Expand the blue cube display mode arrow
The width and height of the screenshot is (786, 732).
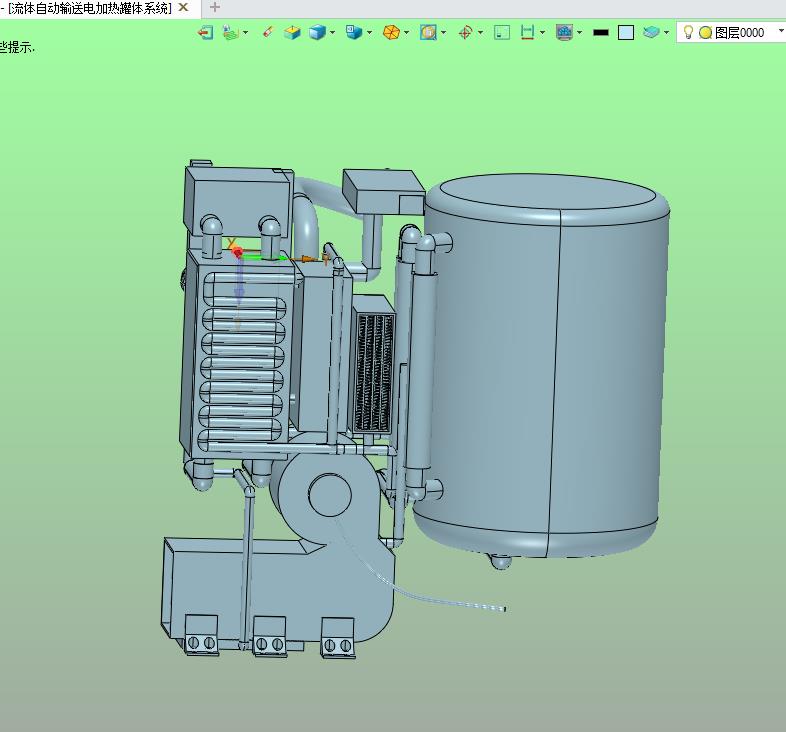333,32
